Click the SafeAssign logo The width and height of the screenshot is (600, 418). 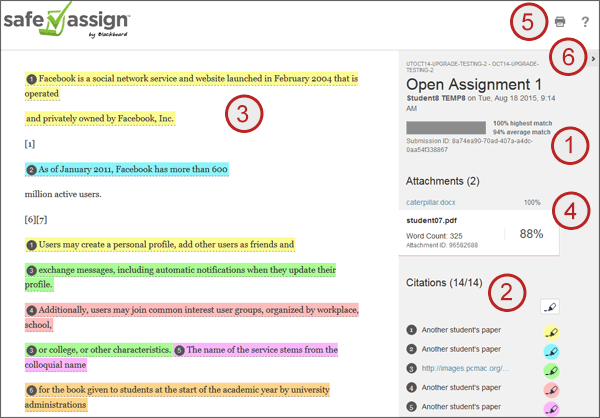pyautogui.click(x=67, y=20)
